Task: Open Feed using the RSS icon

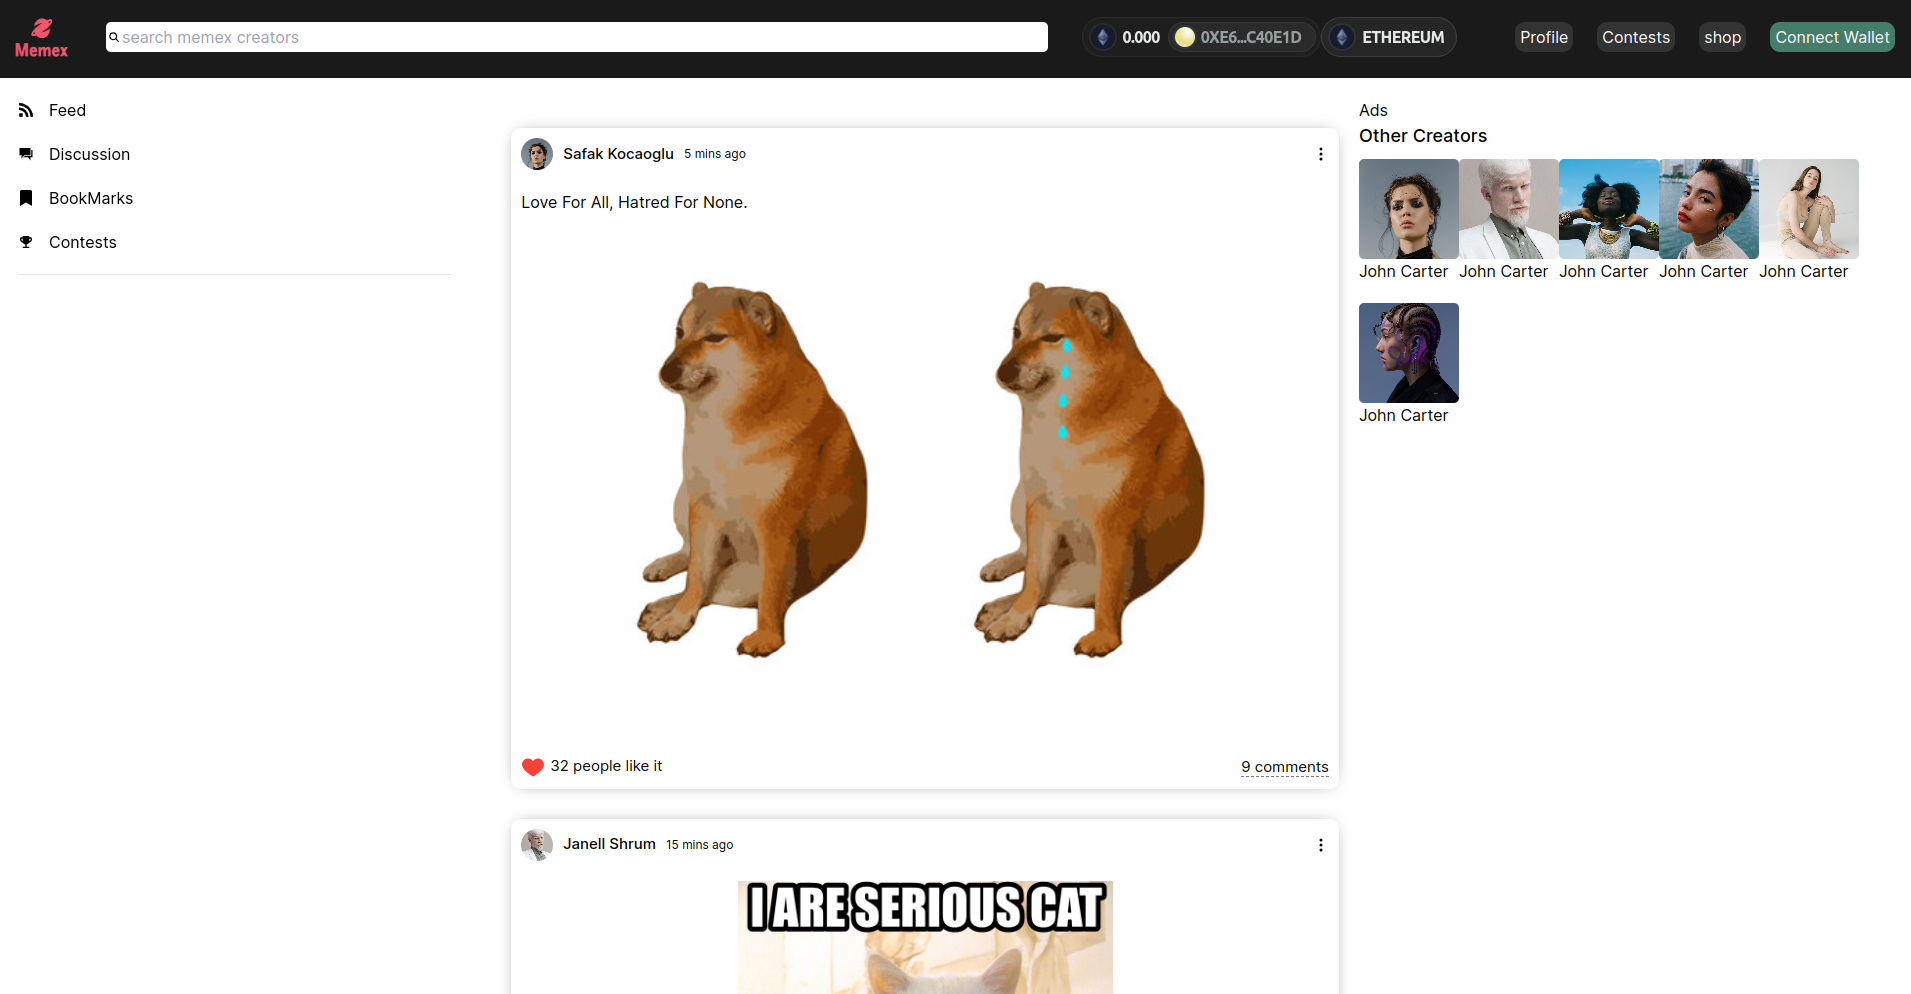Action: [x=26, y=110]
